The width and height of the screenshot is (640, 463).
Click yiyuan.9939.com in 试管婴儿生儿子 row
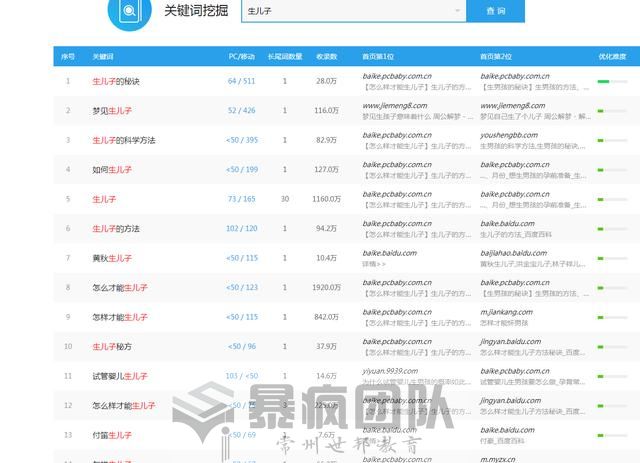[x=390, y=371]
